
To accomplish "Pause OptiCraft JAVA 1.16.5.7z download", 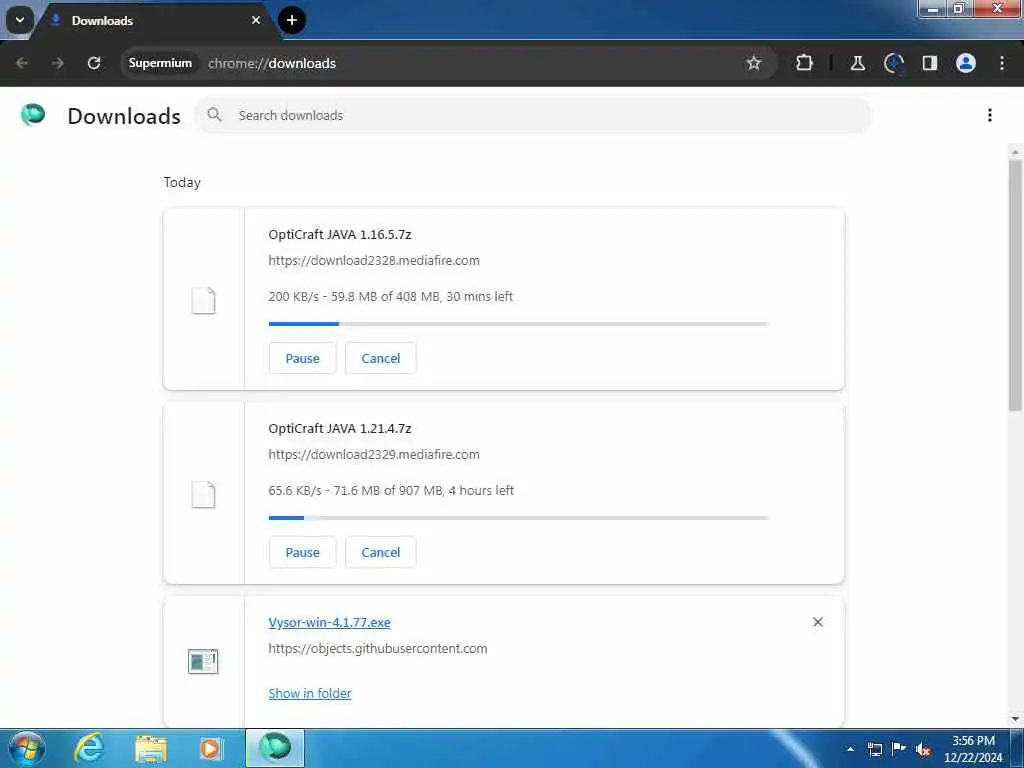I will (x=302, y=358).
